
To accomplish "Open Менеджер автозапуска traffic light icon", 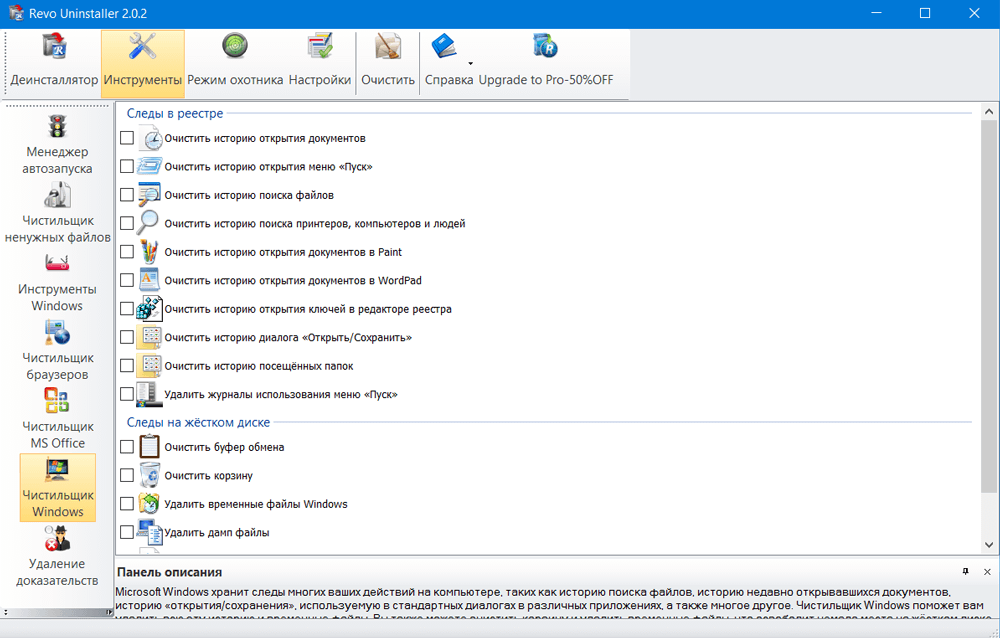I will pos(57,126).
